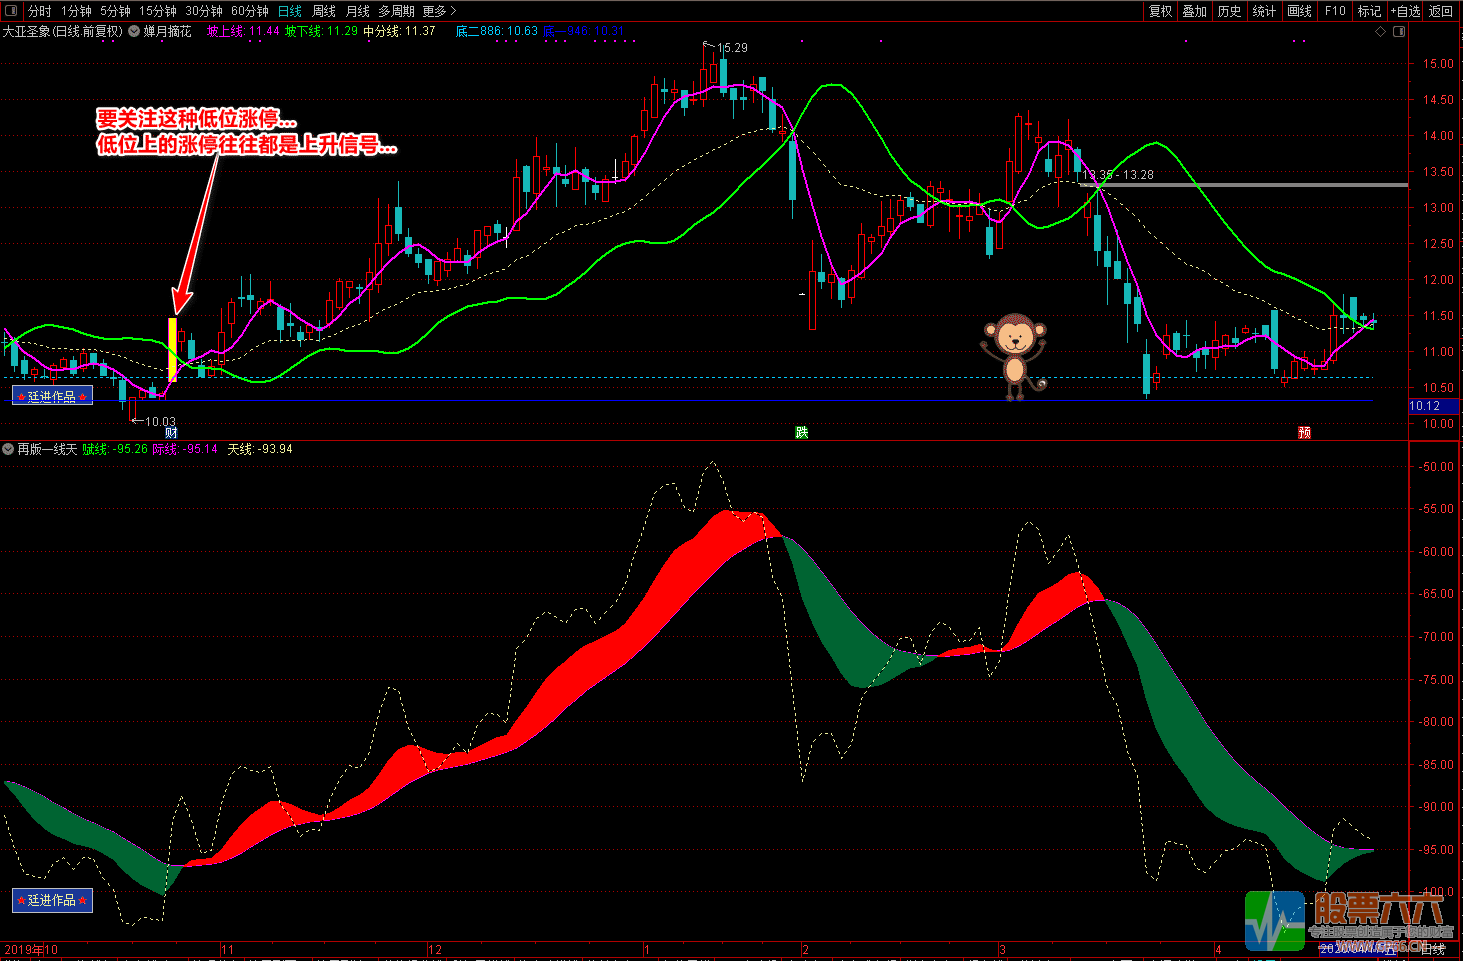Click the blue 10.12 price label
This screenshot has height=961, width=1463.
point(1425,406)
